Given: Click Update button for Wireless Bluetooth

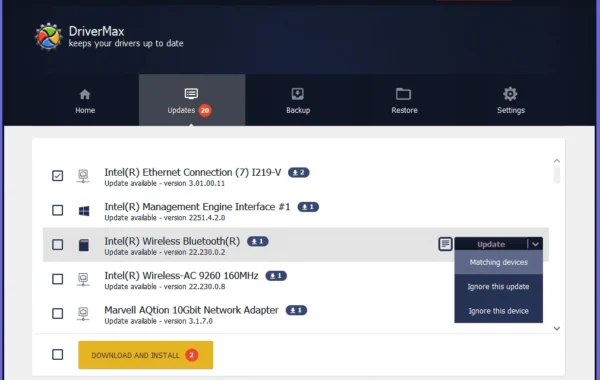Looking at the screenshot, I should click(491, 244).
